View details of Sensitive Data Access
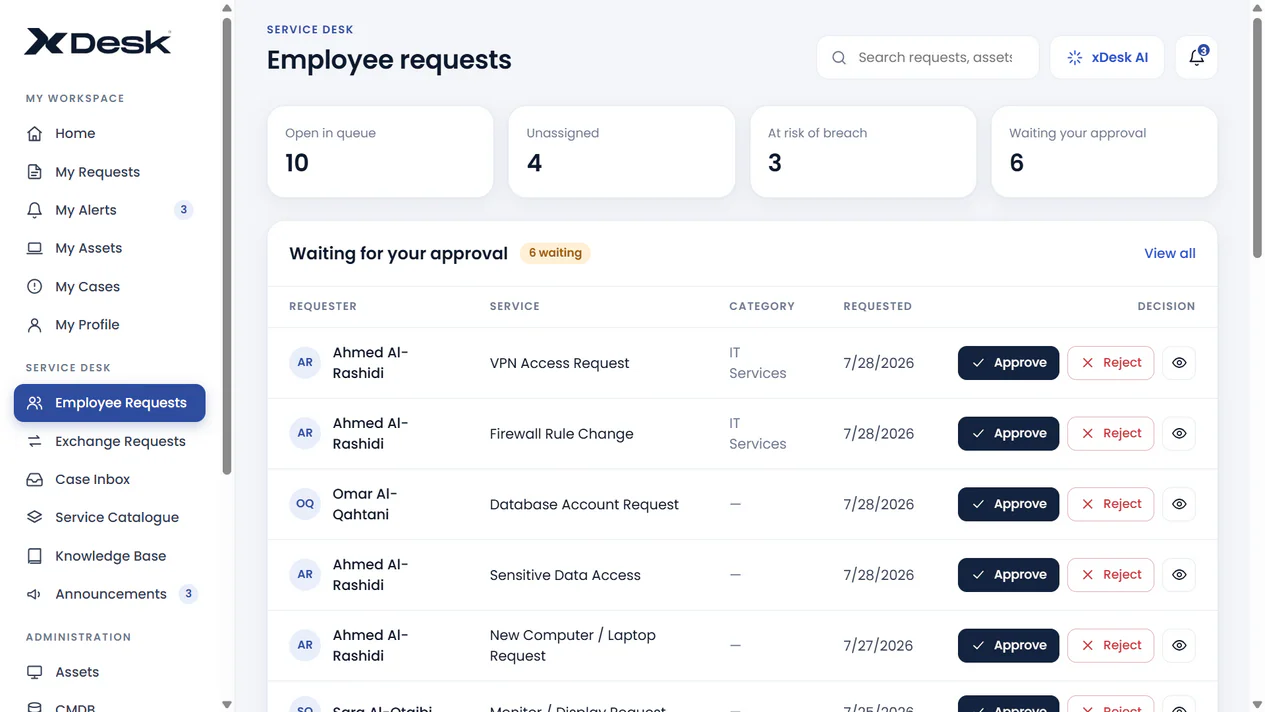1265x712 pixels. tap(1179, 575)
